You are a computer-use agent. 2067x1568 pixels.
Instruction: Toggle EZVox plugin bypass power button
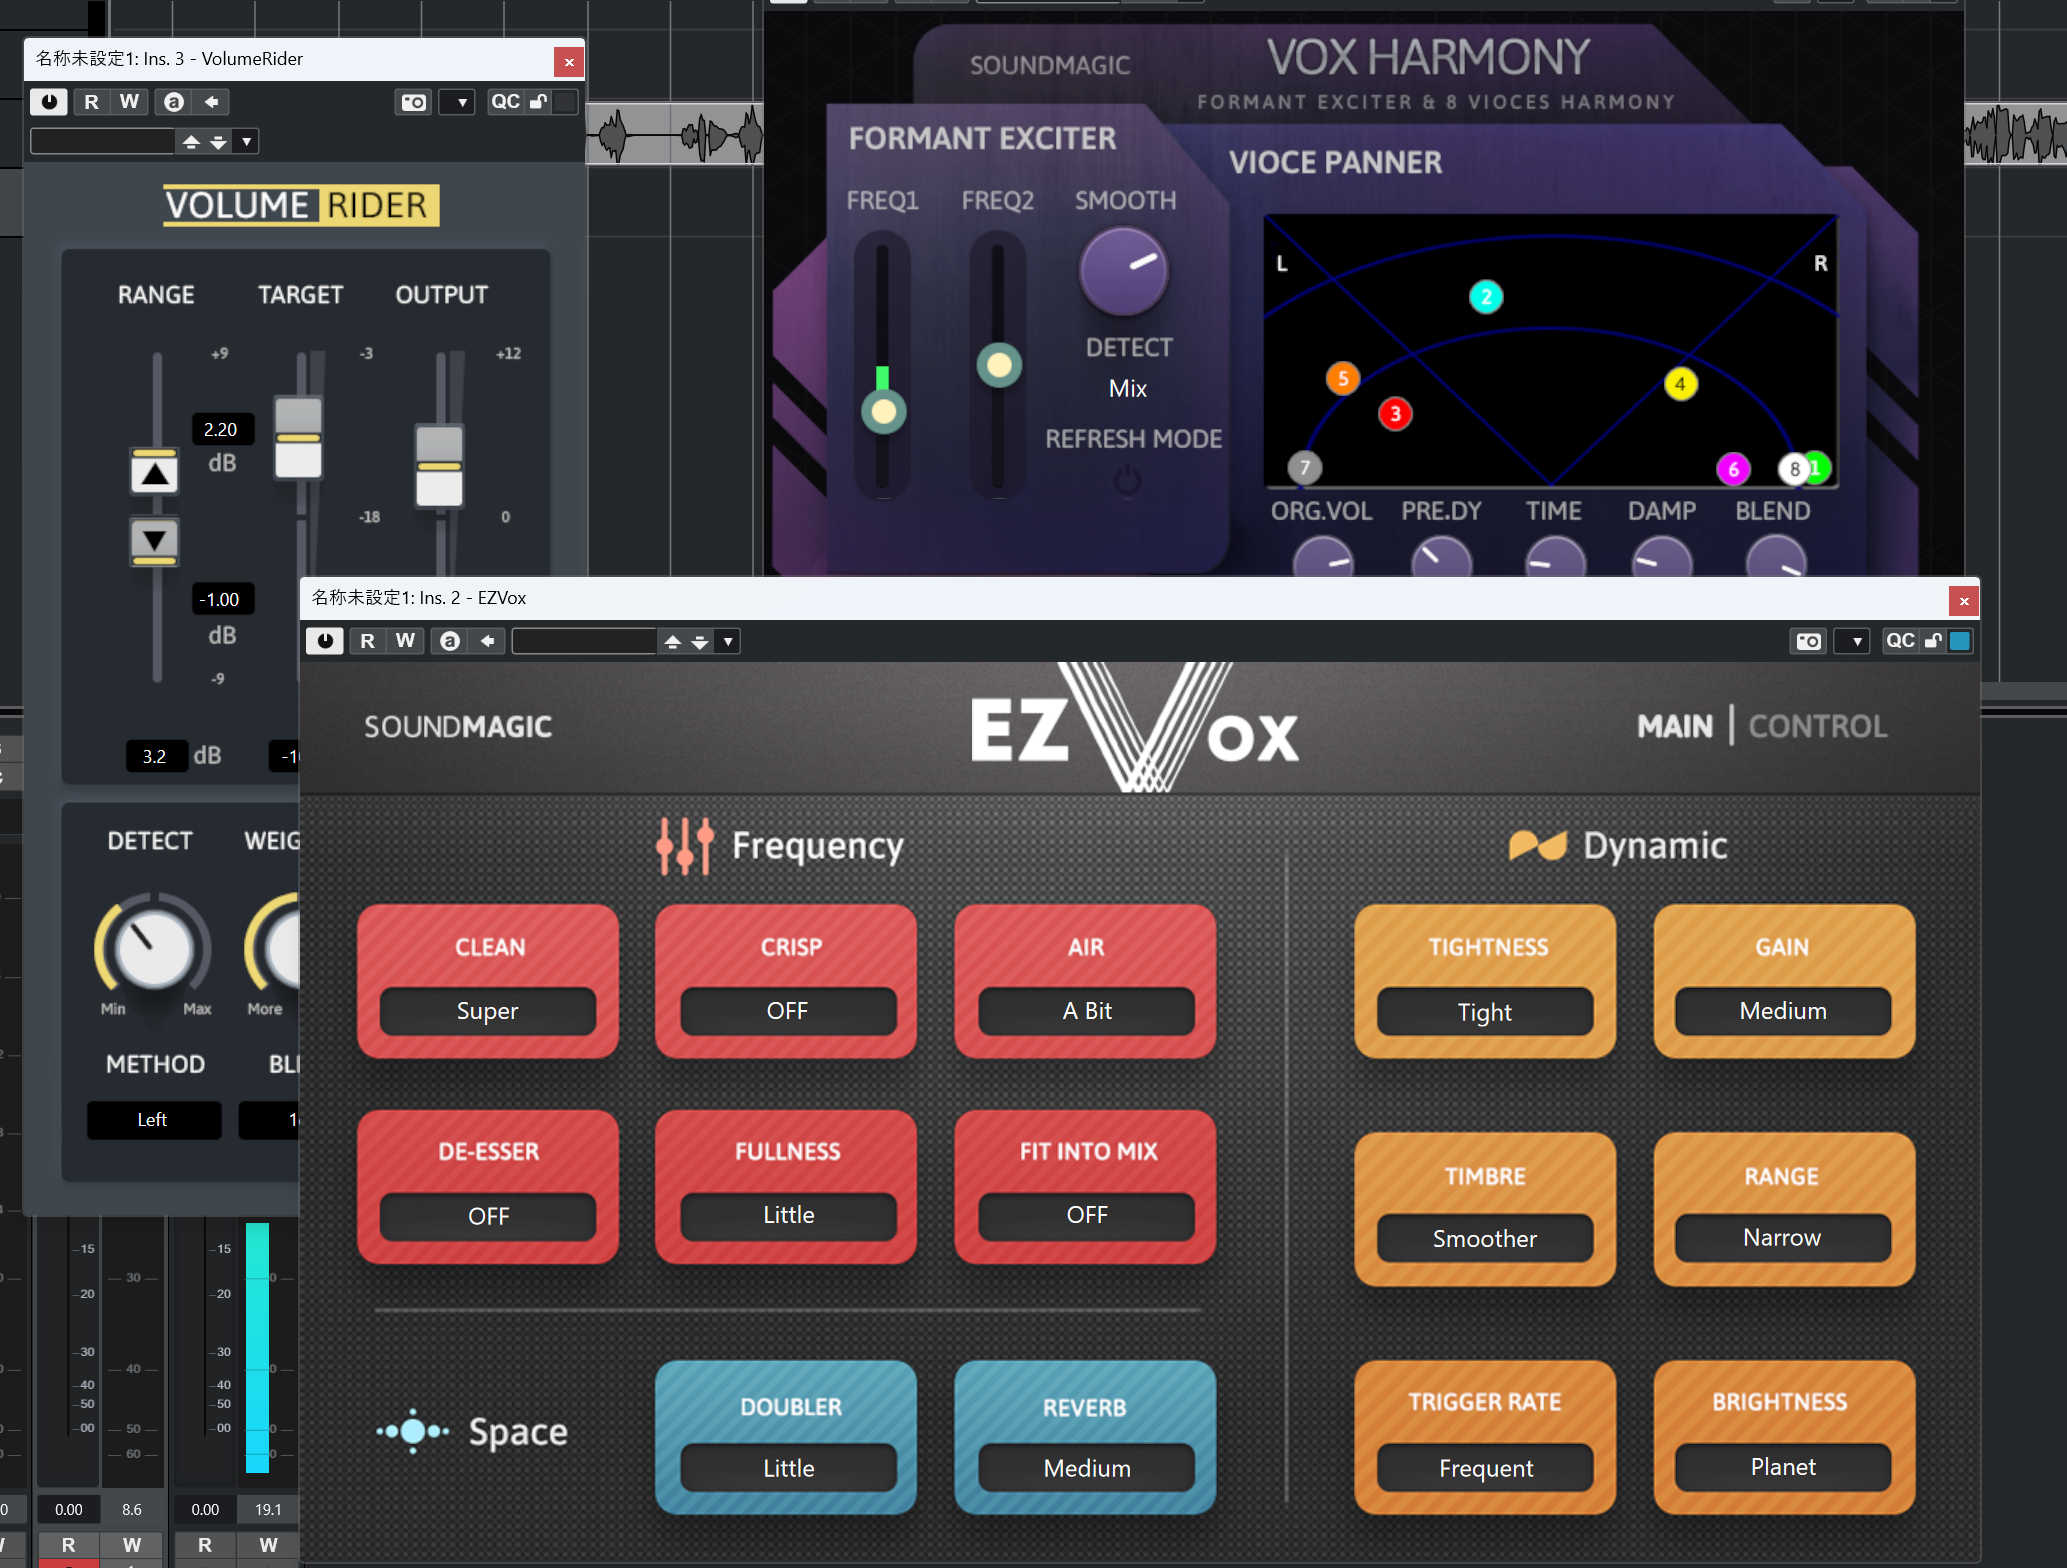(325, 641)
